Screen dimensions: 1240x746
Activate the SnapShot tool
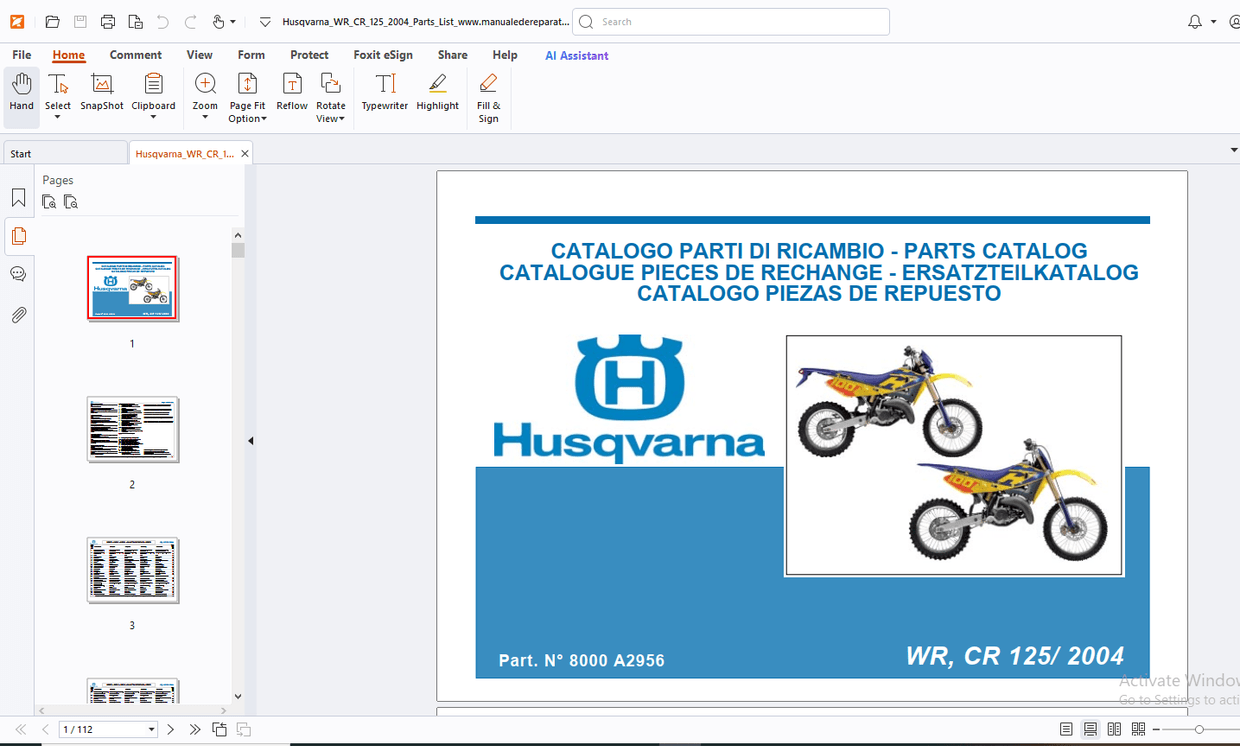coord(101,95)
